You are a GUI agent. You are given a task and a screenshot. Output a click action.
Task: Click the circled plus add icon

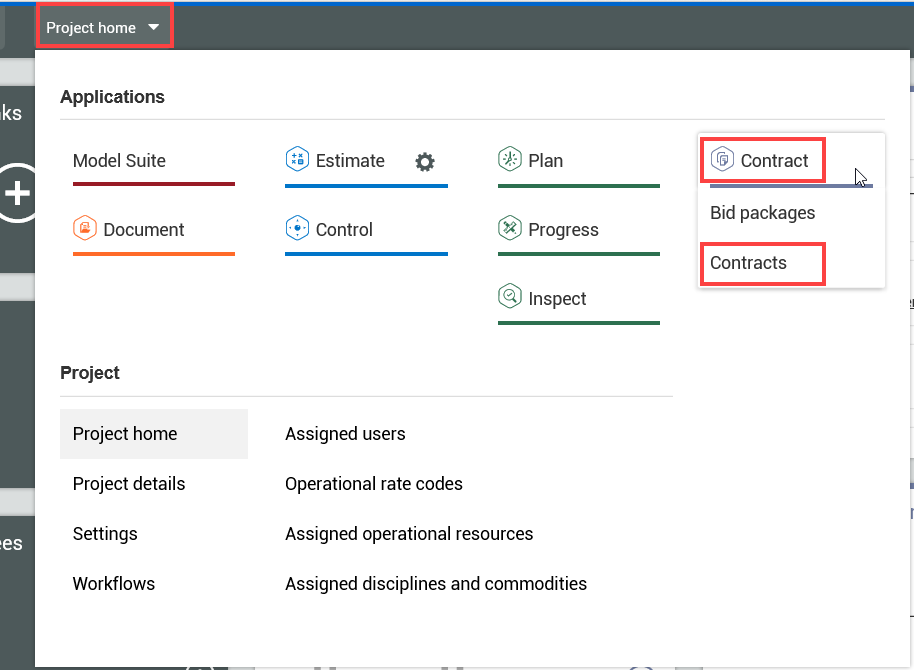pos(17,193)
